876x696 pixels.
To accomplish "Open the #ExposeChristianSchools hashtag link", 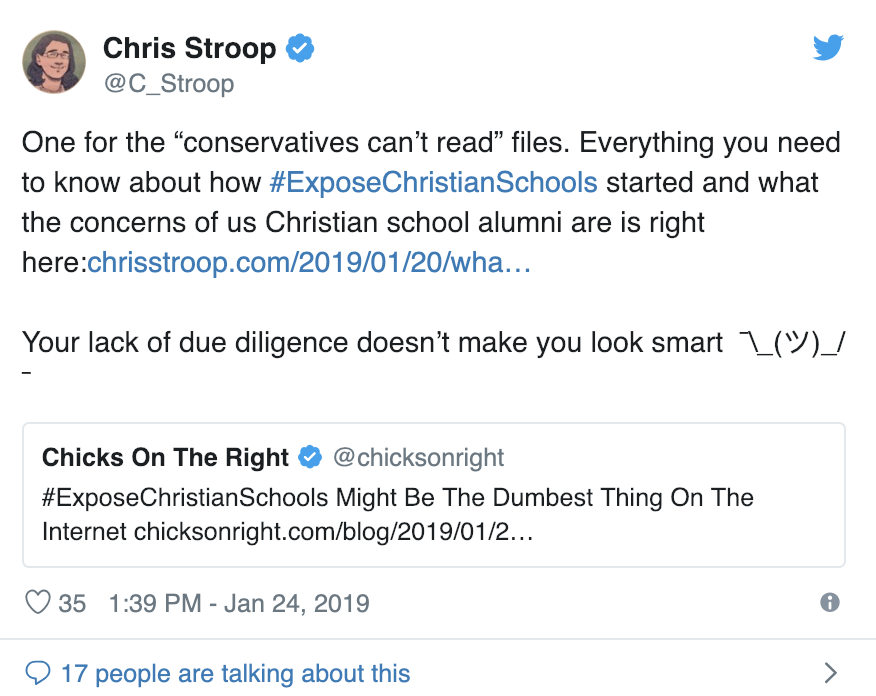I will coord(434,183).
